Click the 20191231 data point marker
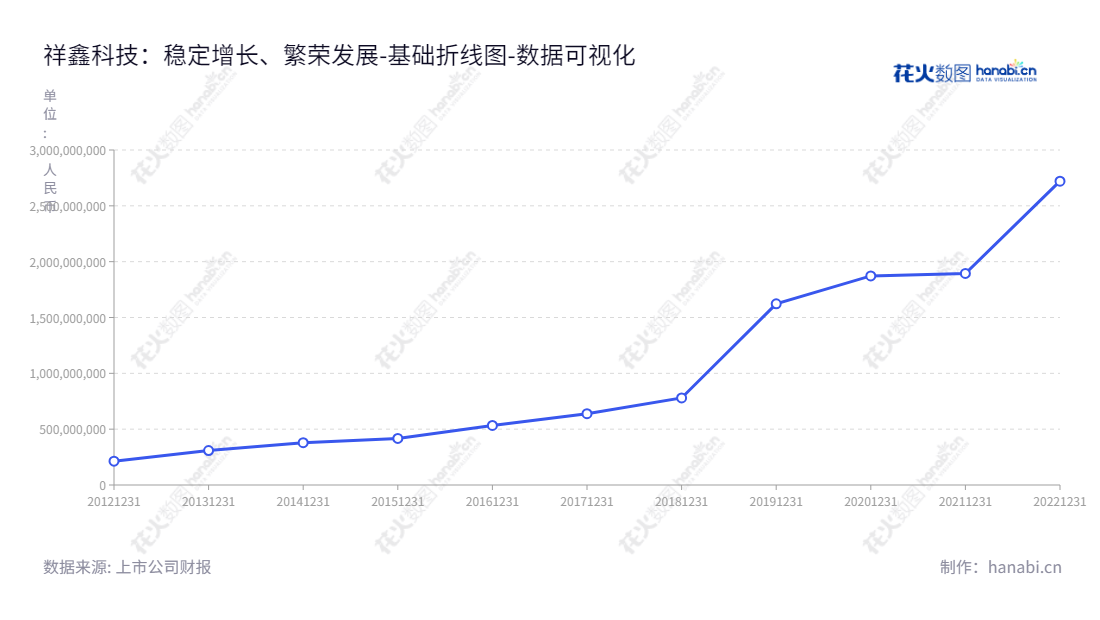This screenshot has height=620, width=1100. (x=776, y=304)
